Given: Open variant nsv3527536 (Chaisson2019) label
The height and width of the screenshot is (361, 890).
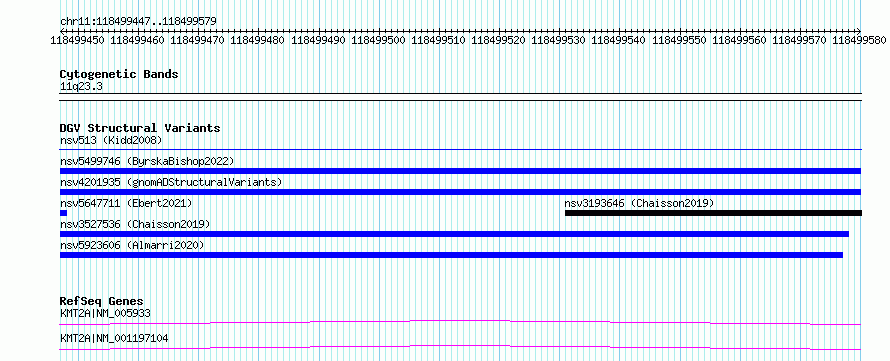Looking at the screenshot, I should pos(135,224).
